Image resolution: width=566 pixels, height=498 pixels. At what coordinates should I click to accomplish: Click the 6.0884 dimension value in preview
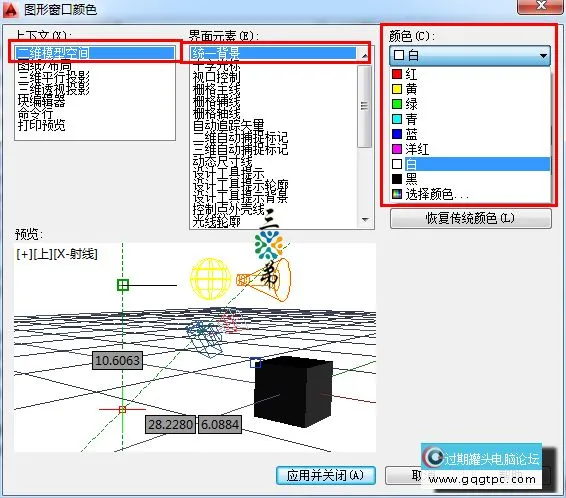tap(220, 424)
